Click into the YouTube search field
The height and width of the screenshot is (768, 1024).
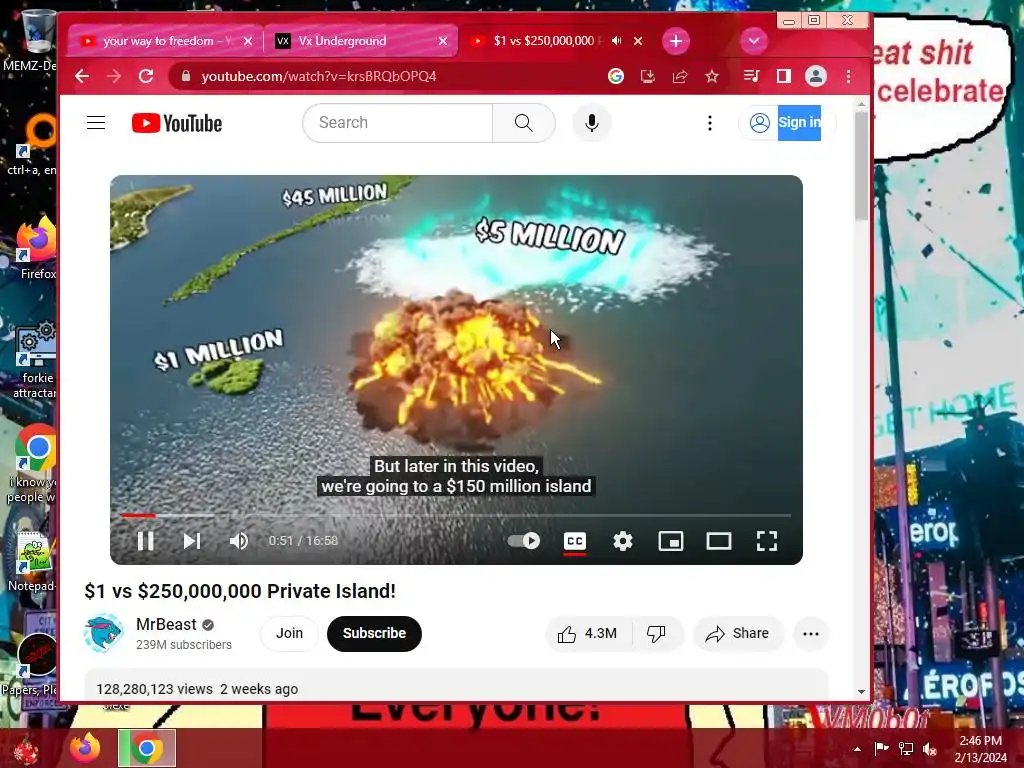click(x=397, y=123)
